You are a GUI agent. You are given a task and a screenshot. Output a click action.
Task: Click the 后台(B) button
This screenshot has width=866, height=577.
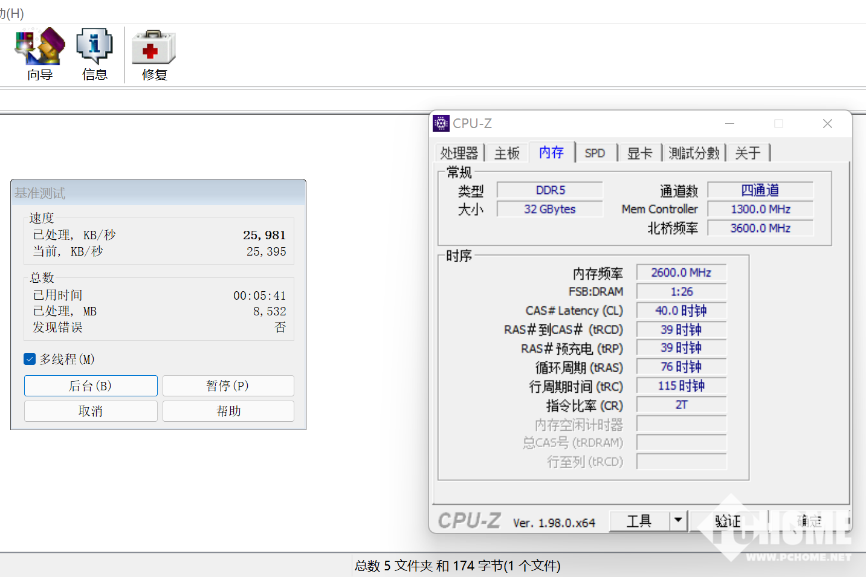91,386
